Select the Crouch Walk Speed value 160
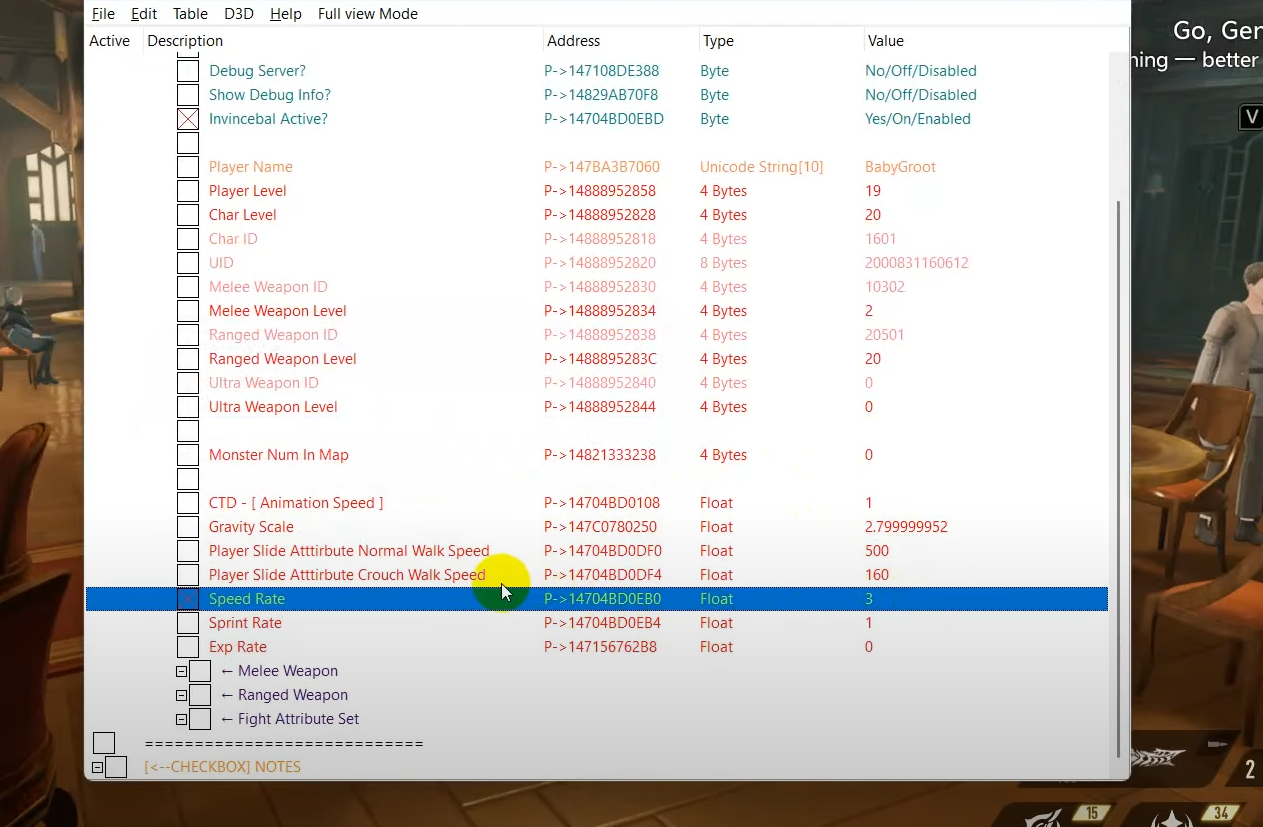 click(877, 575)
